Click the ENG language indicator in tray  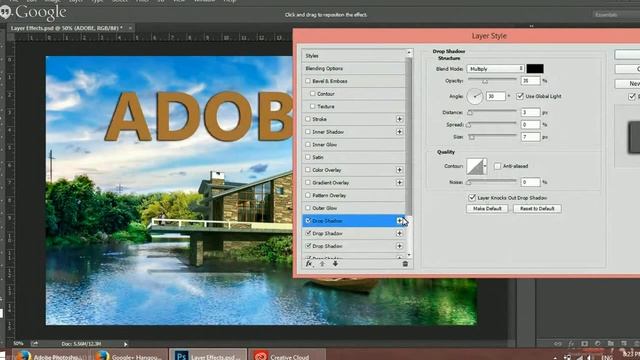pos(607,358)
